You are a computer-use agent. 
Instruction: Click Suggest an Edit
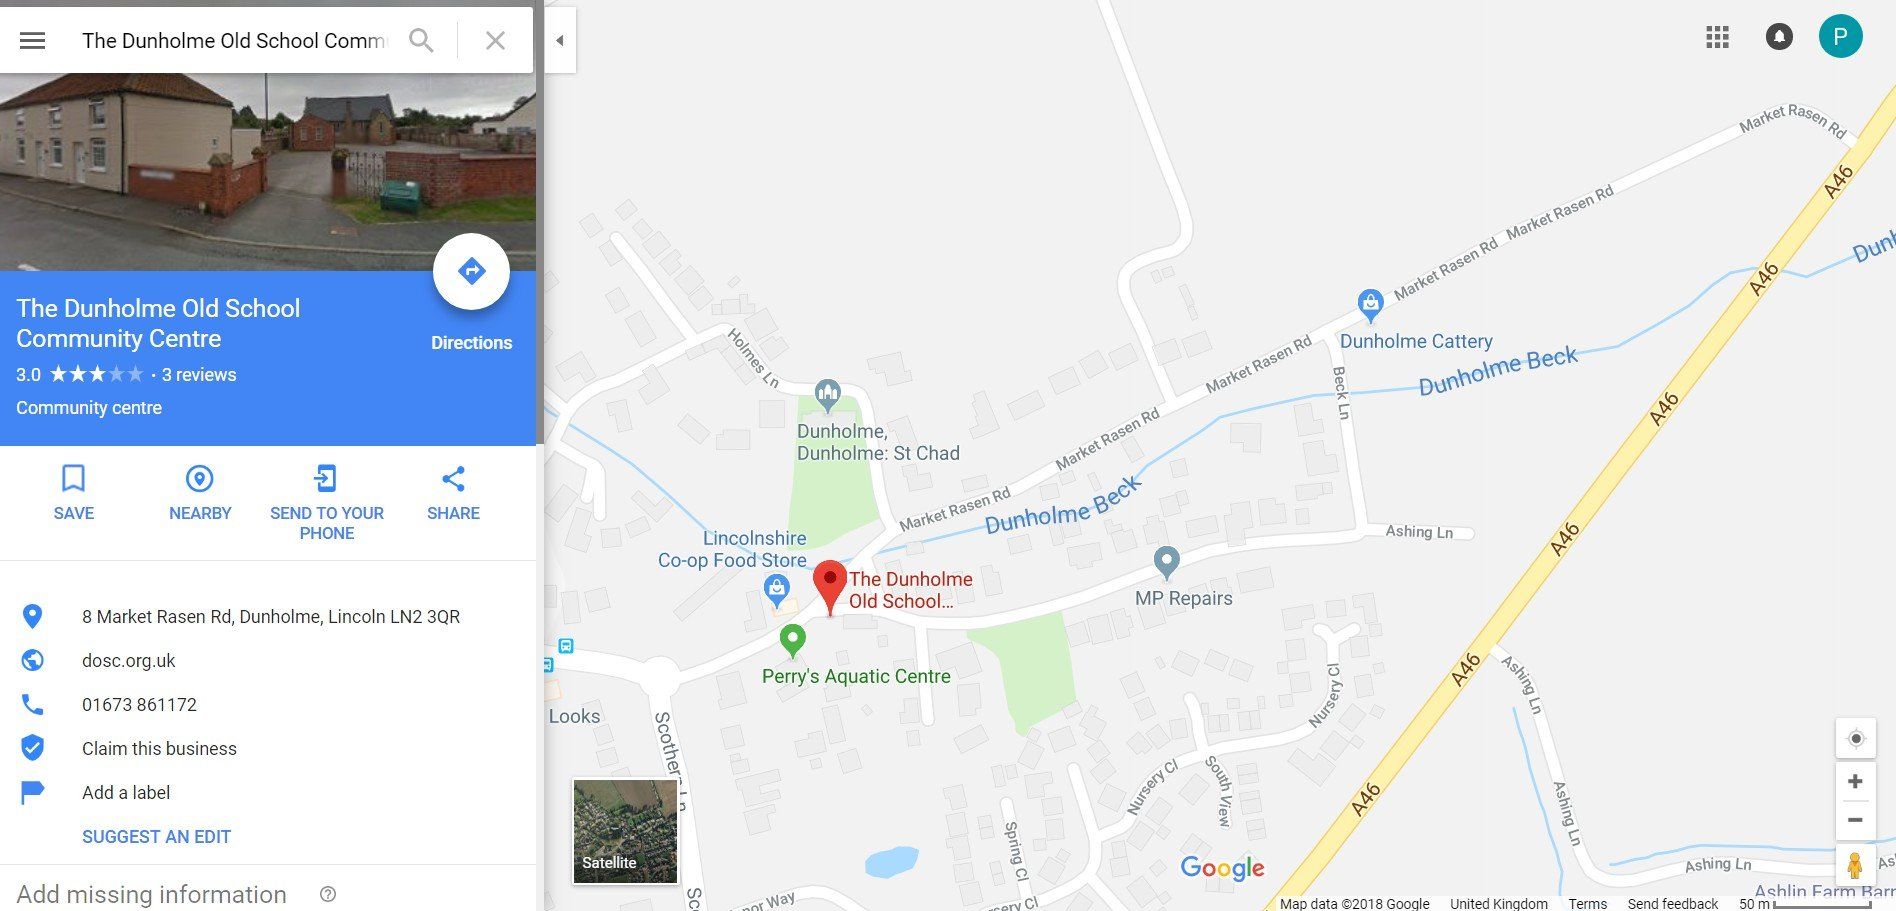click(156, 837)
